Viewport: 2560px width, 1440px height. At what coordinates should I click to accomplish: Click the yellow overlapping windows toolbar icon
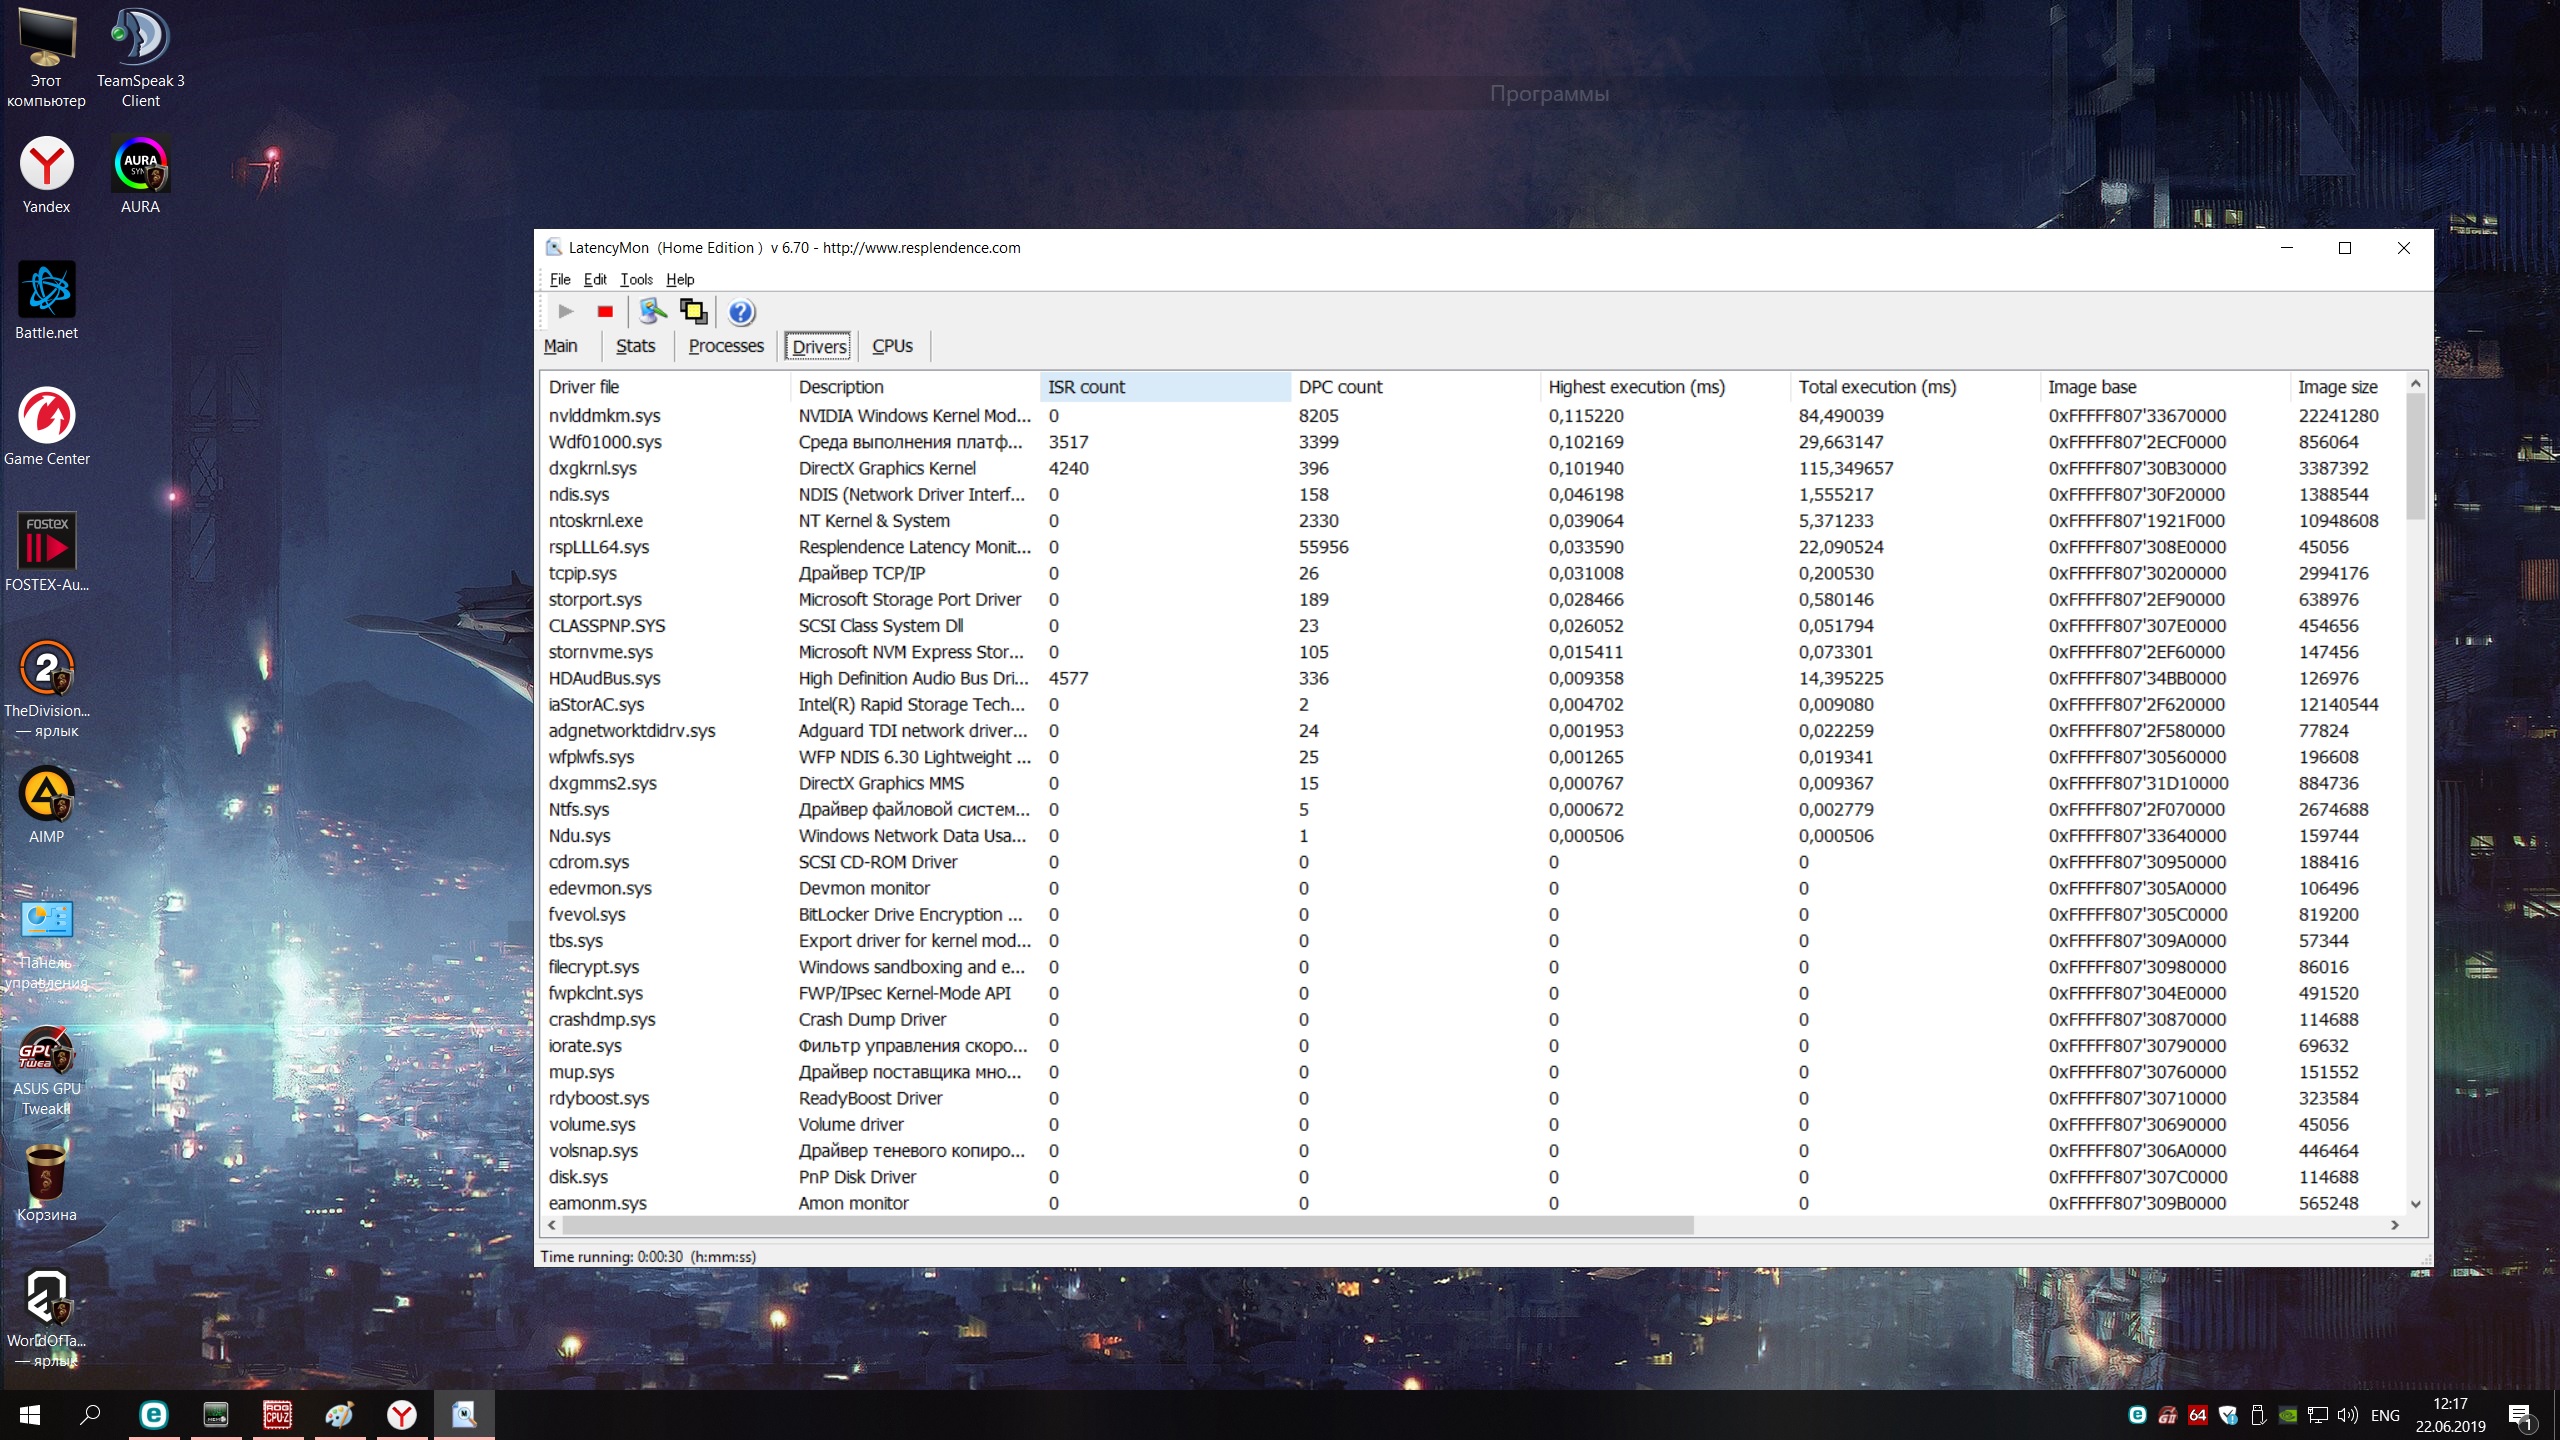[693, 312]
